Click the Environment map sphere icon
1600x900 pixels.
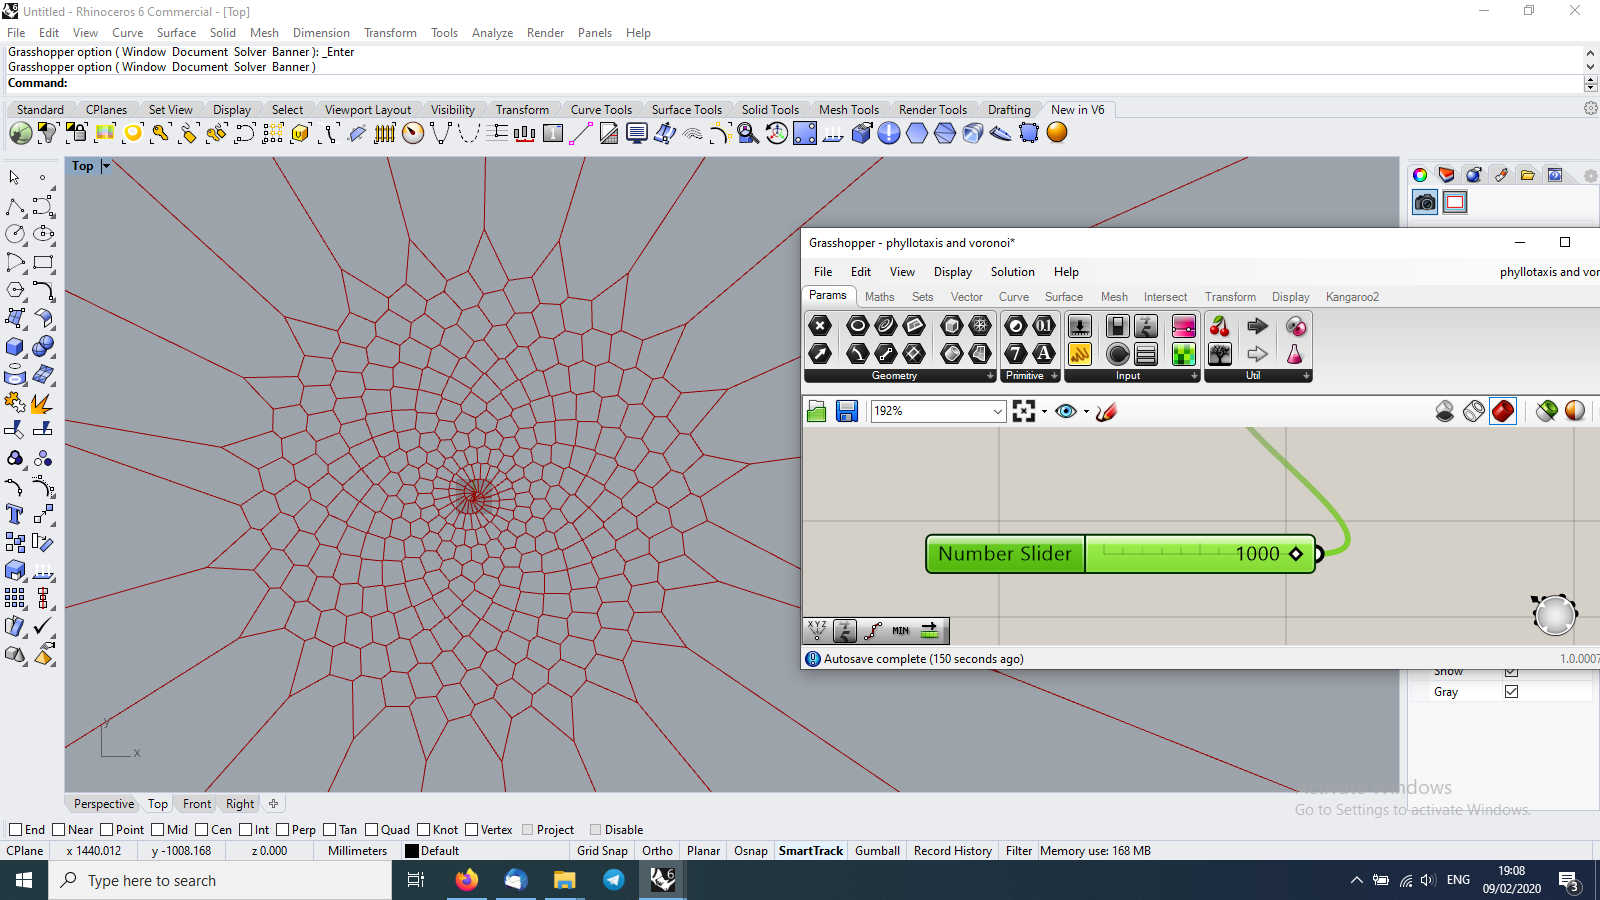(x=1057, y=133)
